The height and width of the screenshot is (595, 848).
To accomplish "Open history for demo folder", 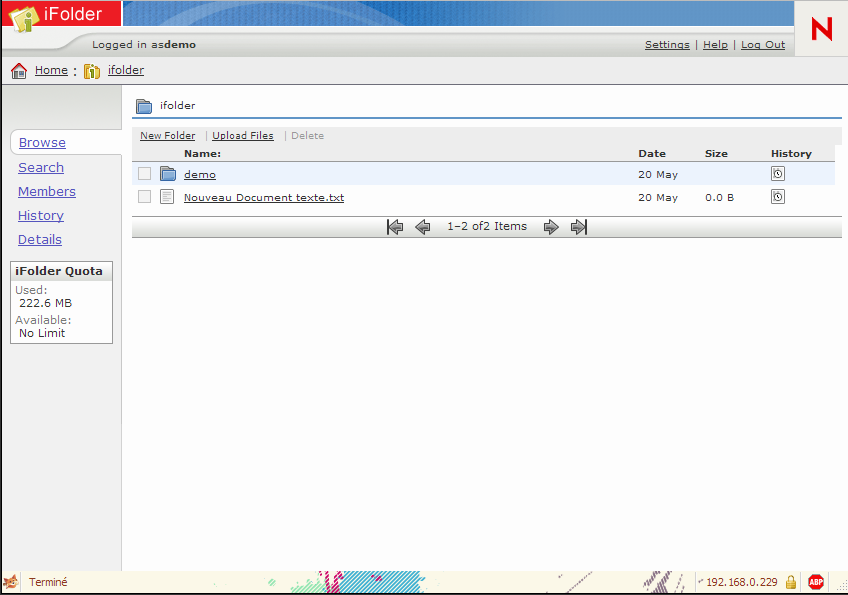I will 778,174.
